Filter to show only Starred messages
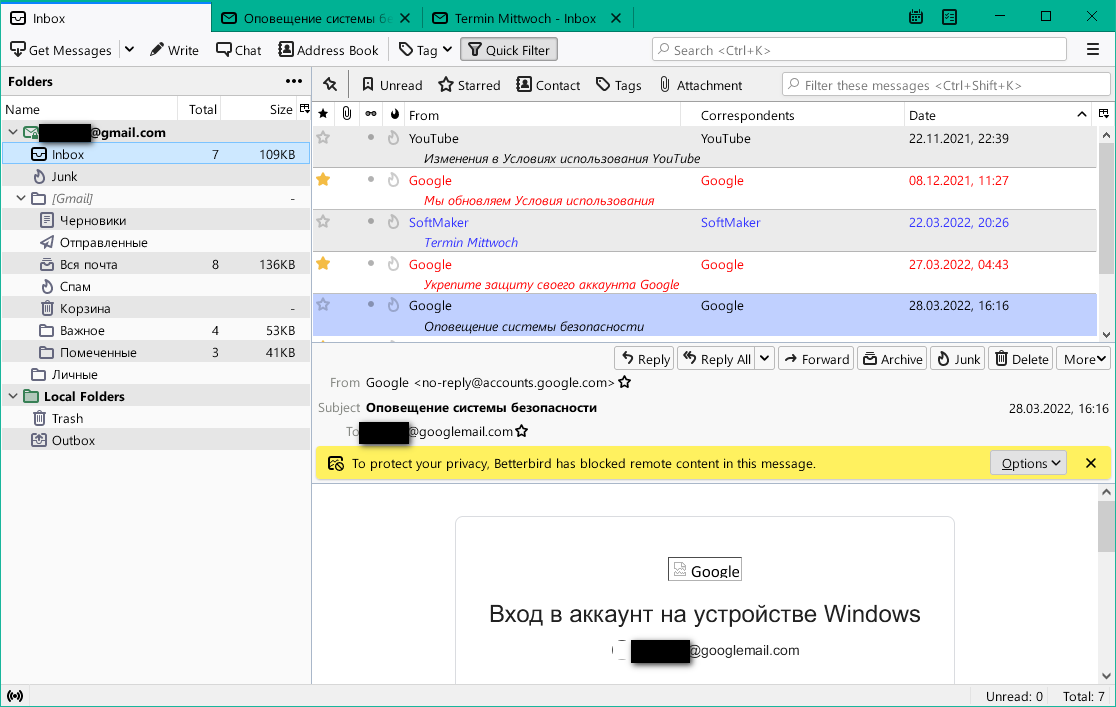1116x707 pixels. coord(470,85)
